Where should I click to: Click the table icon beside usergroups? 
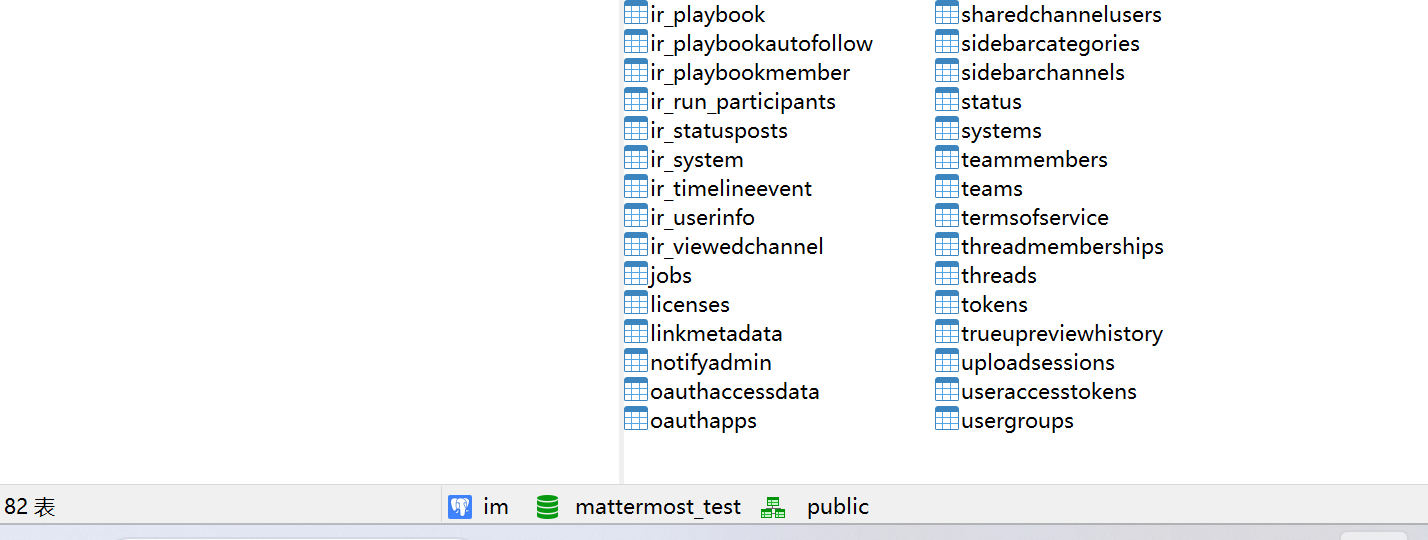click(946, 419)
